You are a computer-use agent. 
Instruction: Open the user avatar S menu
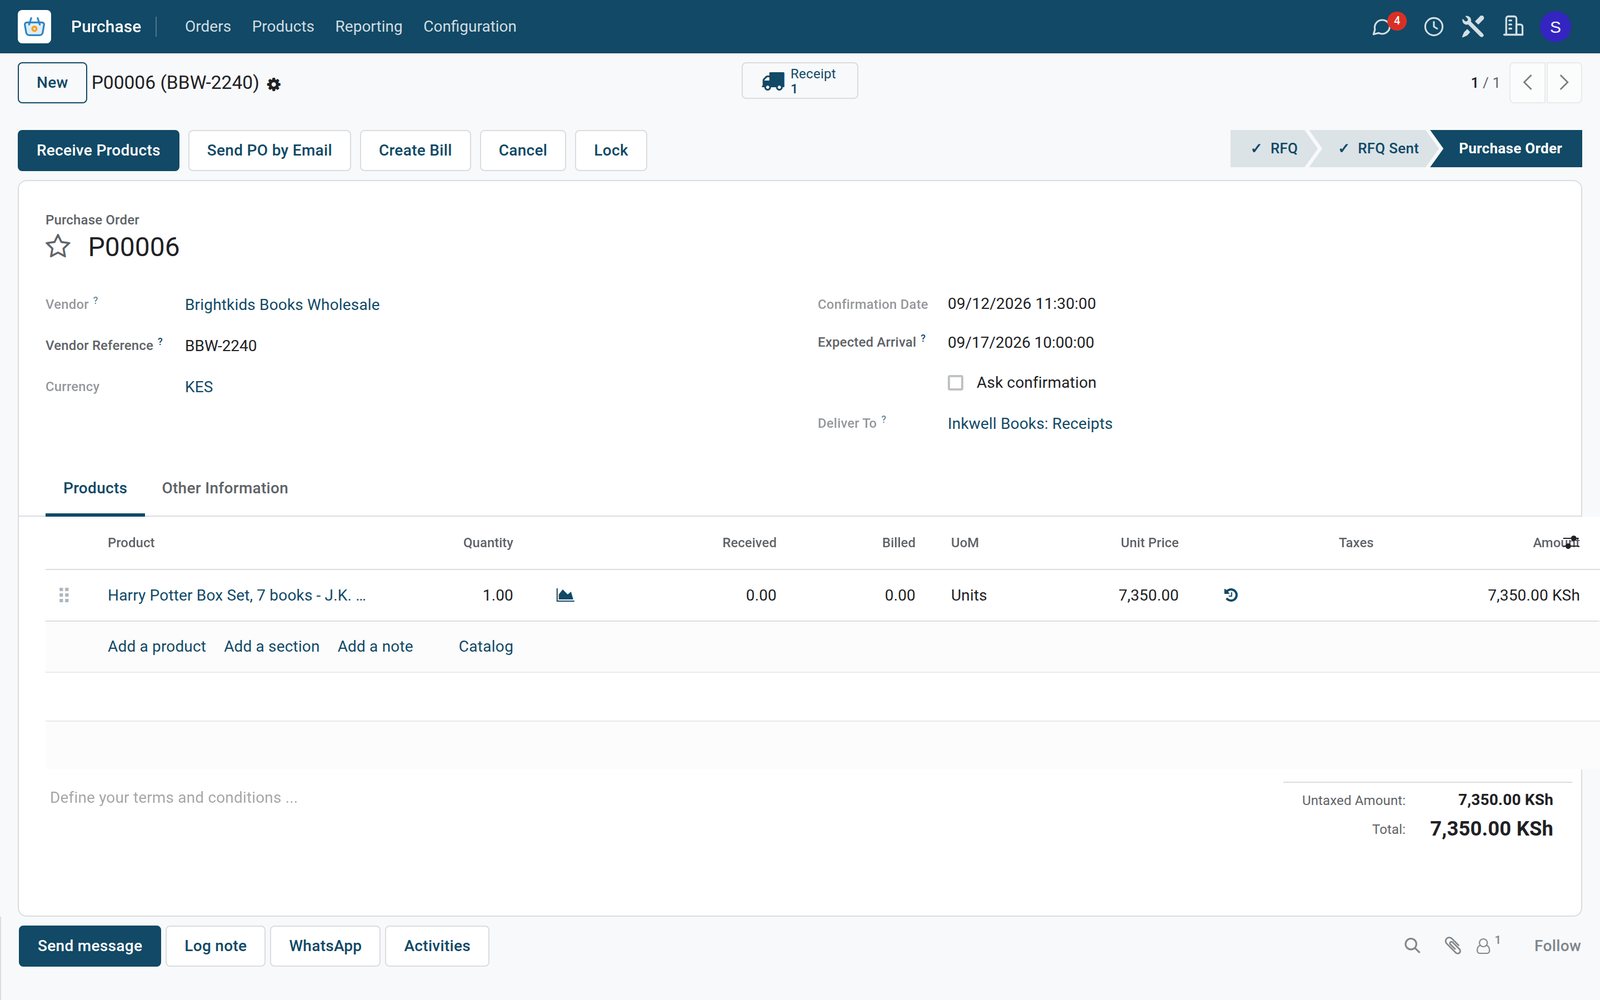[x=1555, y=27]
